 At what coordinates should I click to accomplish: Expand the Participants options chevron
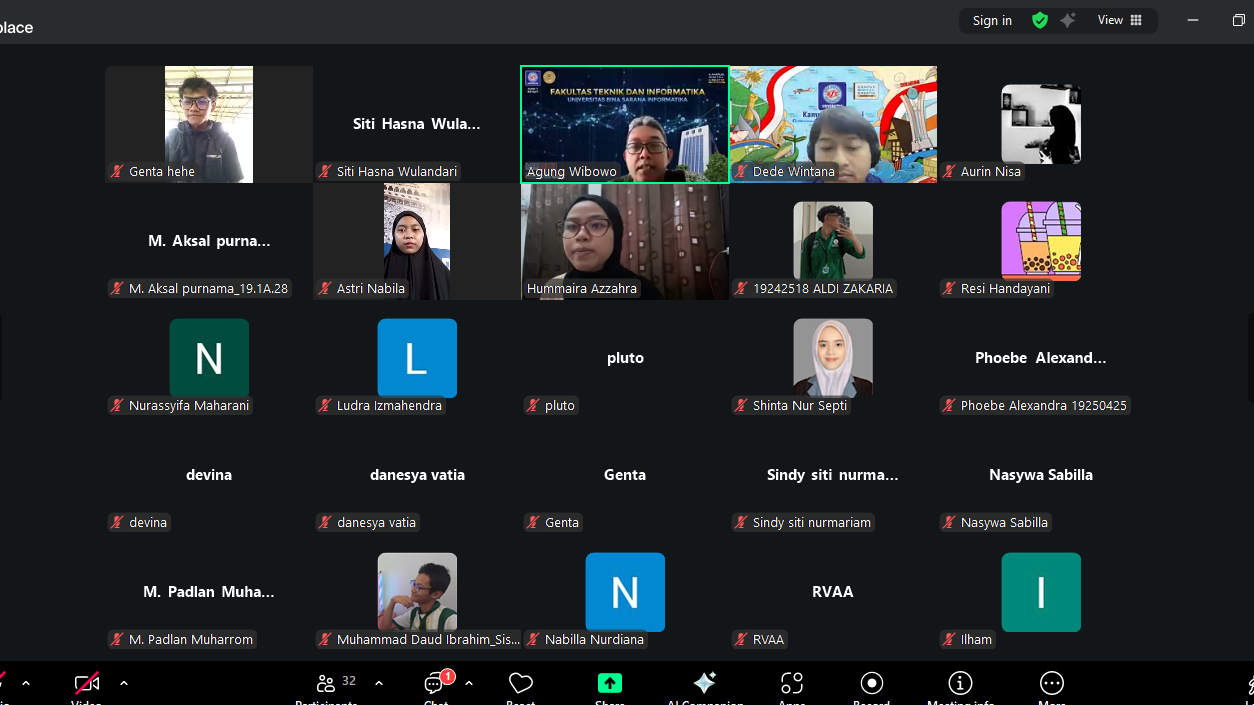(379, 683)
